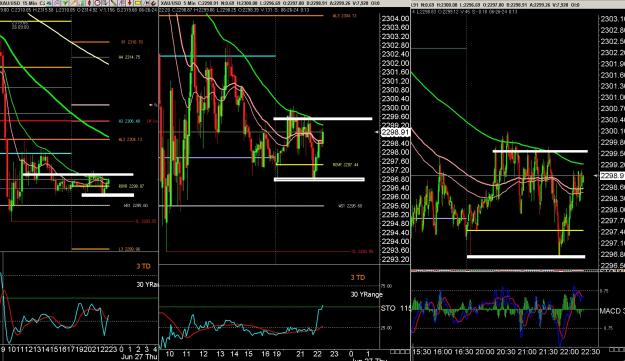Click the 15:30 time label on right chart

421,352
